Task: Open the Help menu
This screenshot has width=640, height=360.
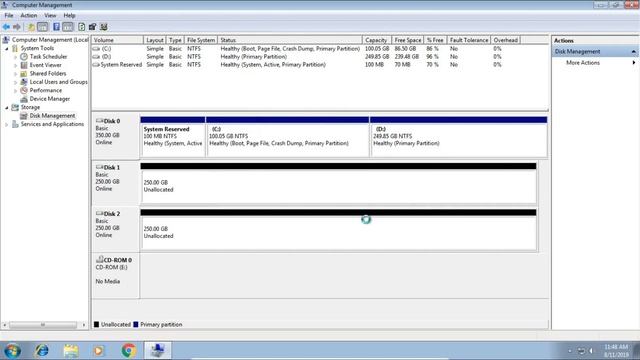Action: click(x=69, y=16)
